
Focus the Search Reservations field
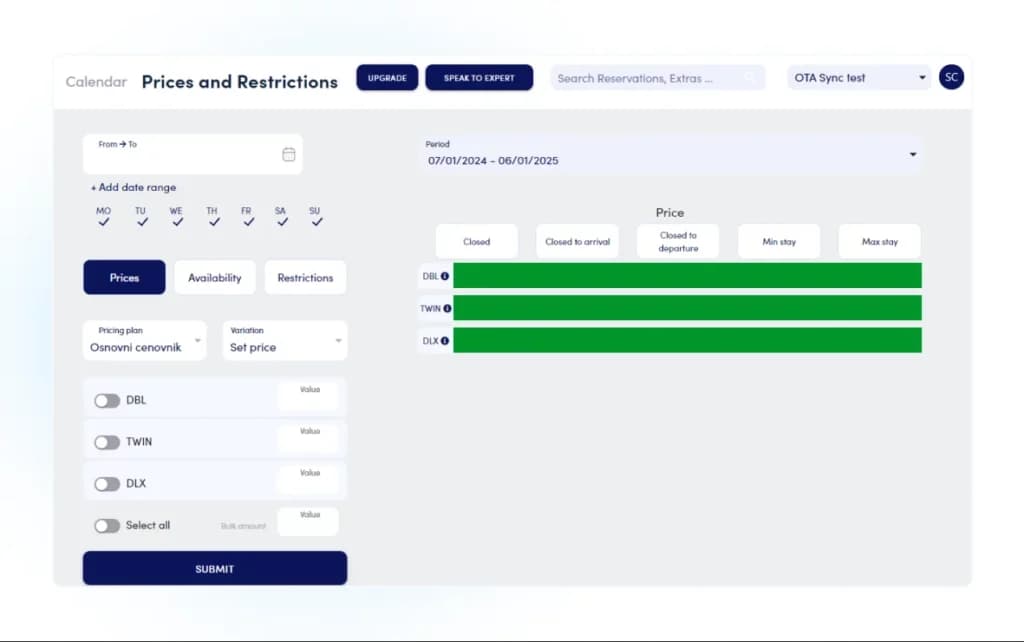point(658,78)
